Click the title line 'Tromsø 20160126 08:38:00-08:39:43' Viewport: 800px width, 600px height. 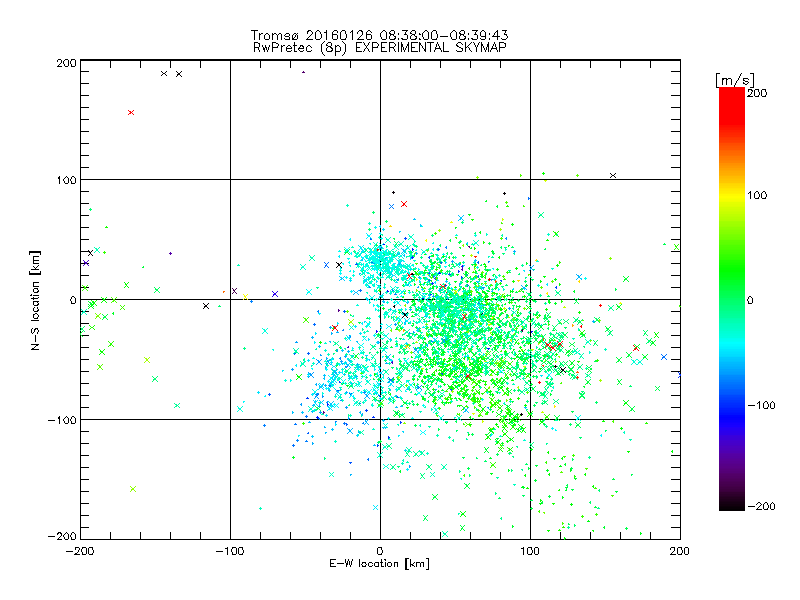(x=379, y=35)
